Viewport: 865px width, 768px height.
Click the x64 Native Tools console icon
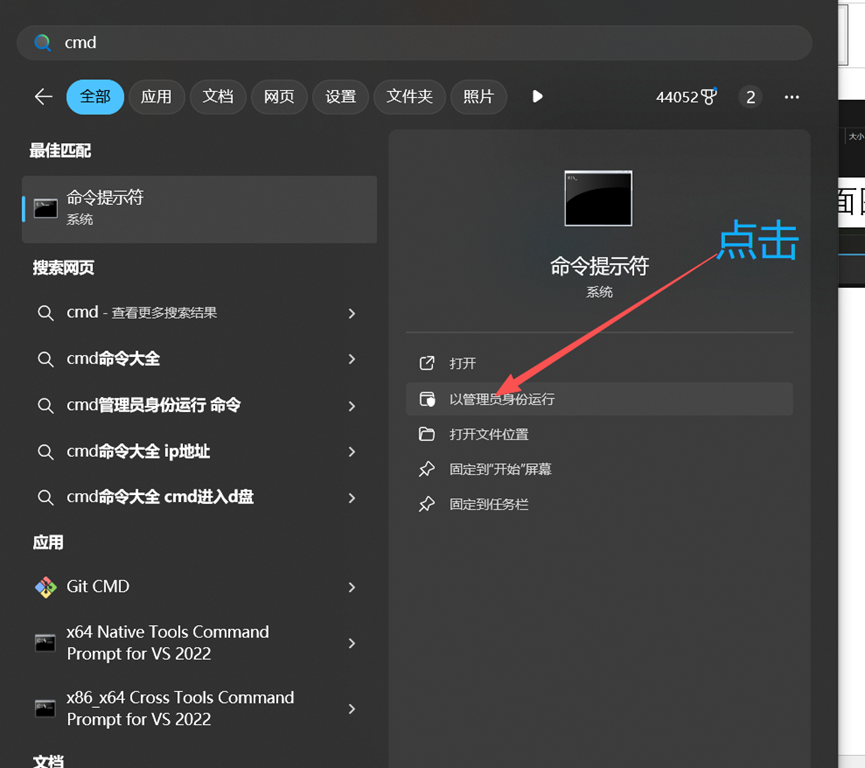(x=45, y=643)
